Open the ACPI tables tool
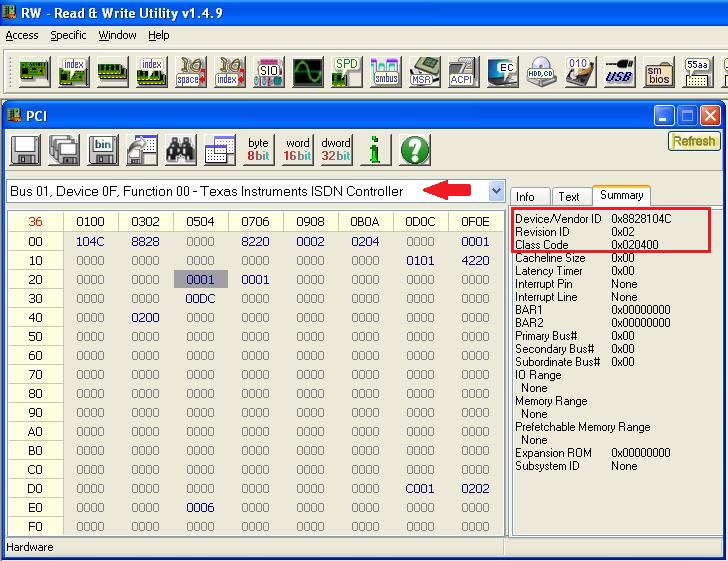The height and width of the screenshot is (561, 728). point(463,72)
